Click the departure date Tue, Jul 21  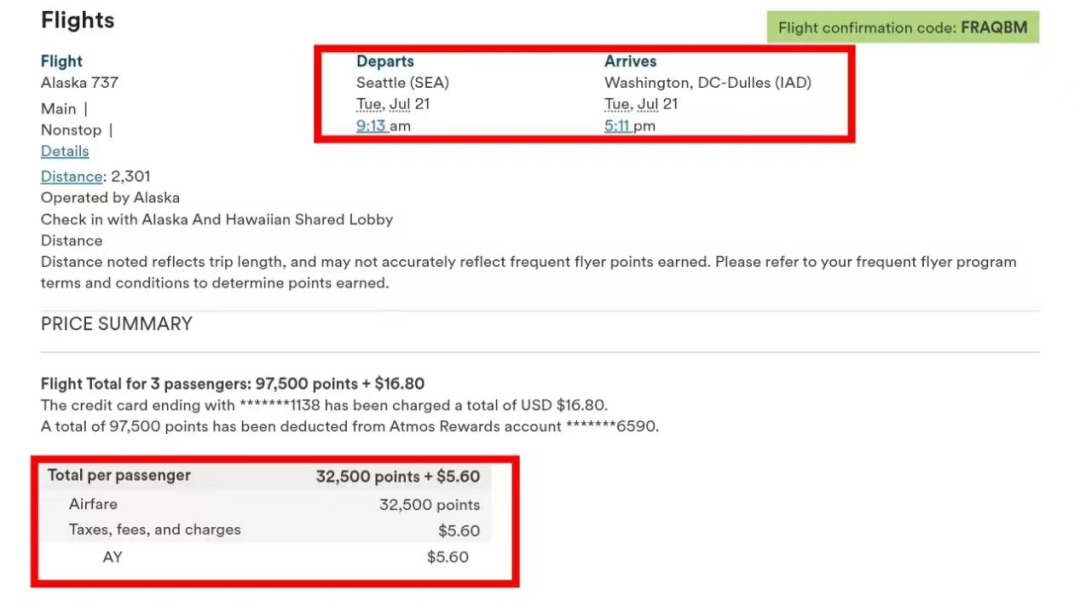tap(393, 104)
